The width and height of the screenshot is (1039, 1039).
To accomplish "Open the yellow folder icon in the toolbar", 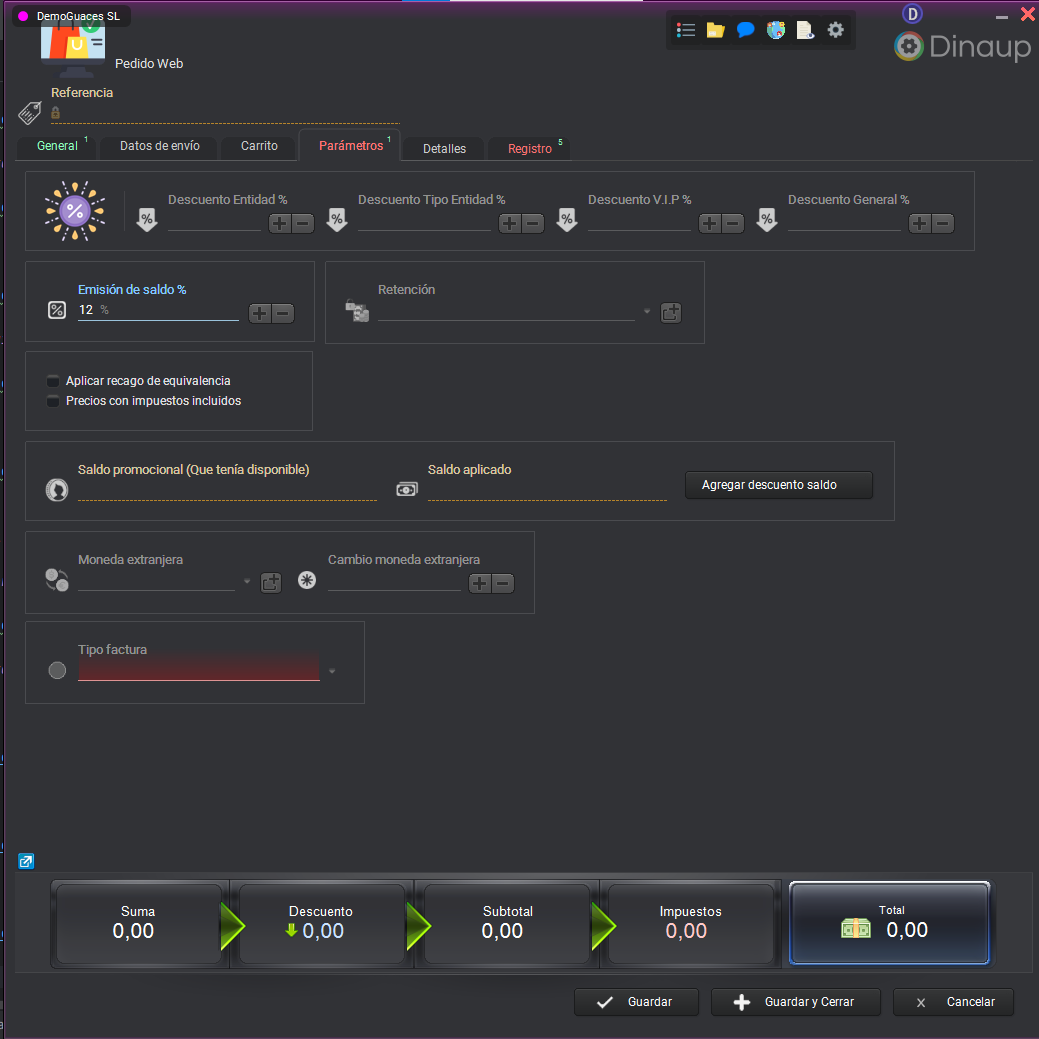I will [x=716, y=29].
